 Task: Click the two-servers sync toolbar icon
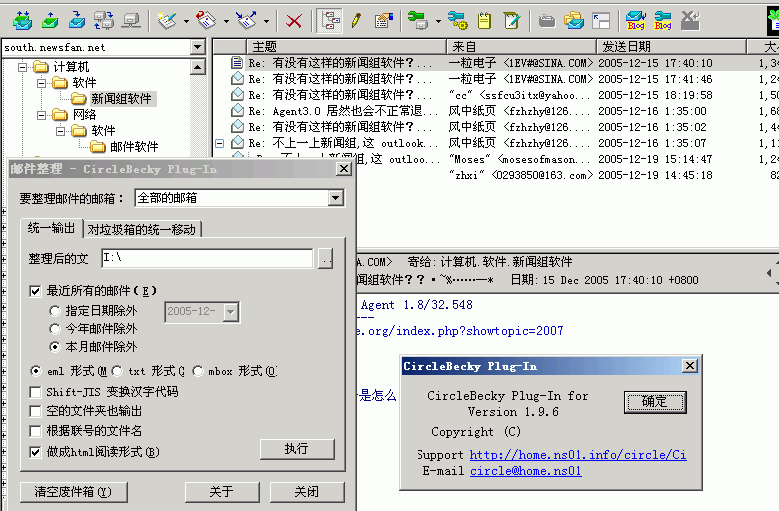point(103,20)
